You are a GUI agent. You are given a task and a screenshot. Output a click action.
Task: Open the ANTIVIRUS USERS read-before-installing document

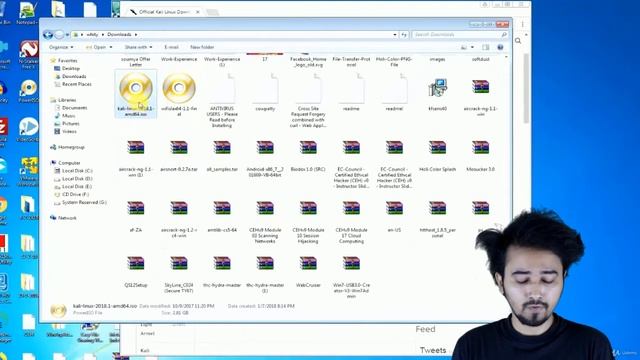coord(222,100)
